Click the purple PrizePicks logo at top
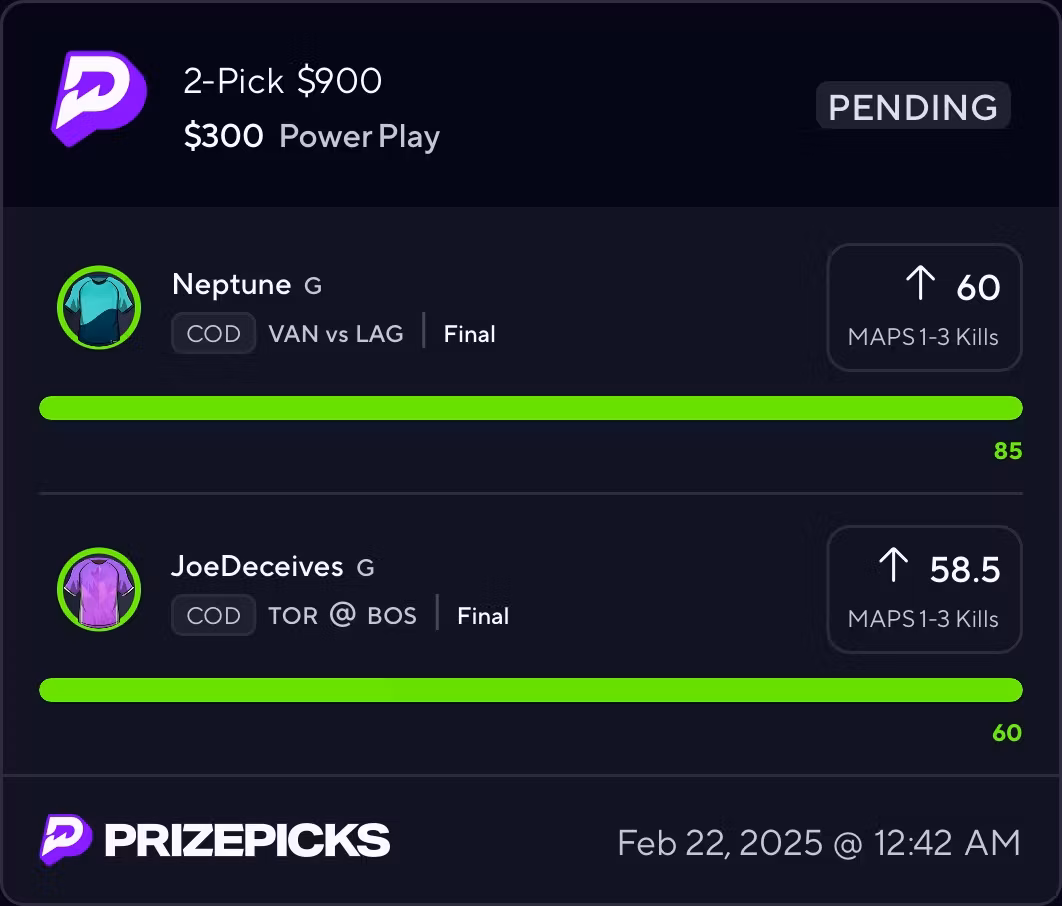Screen dimensions: 1062x906 99,99
